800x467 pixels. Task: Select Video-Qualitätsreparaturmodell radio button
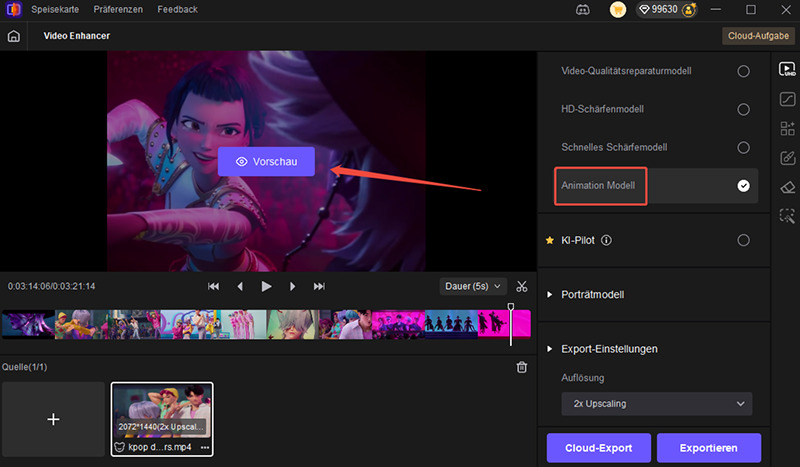click(743, 71)
